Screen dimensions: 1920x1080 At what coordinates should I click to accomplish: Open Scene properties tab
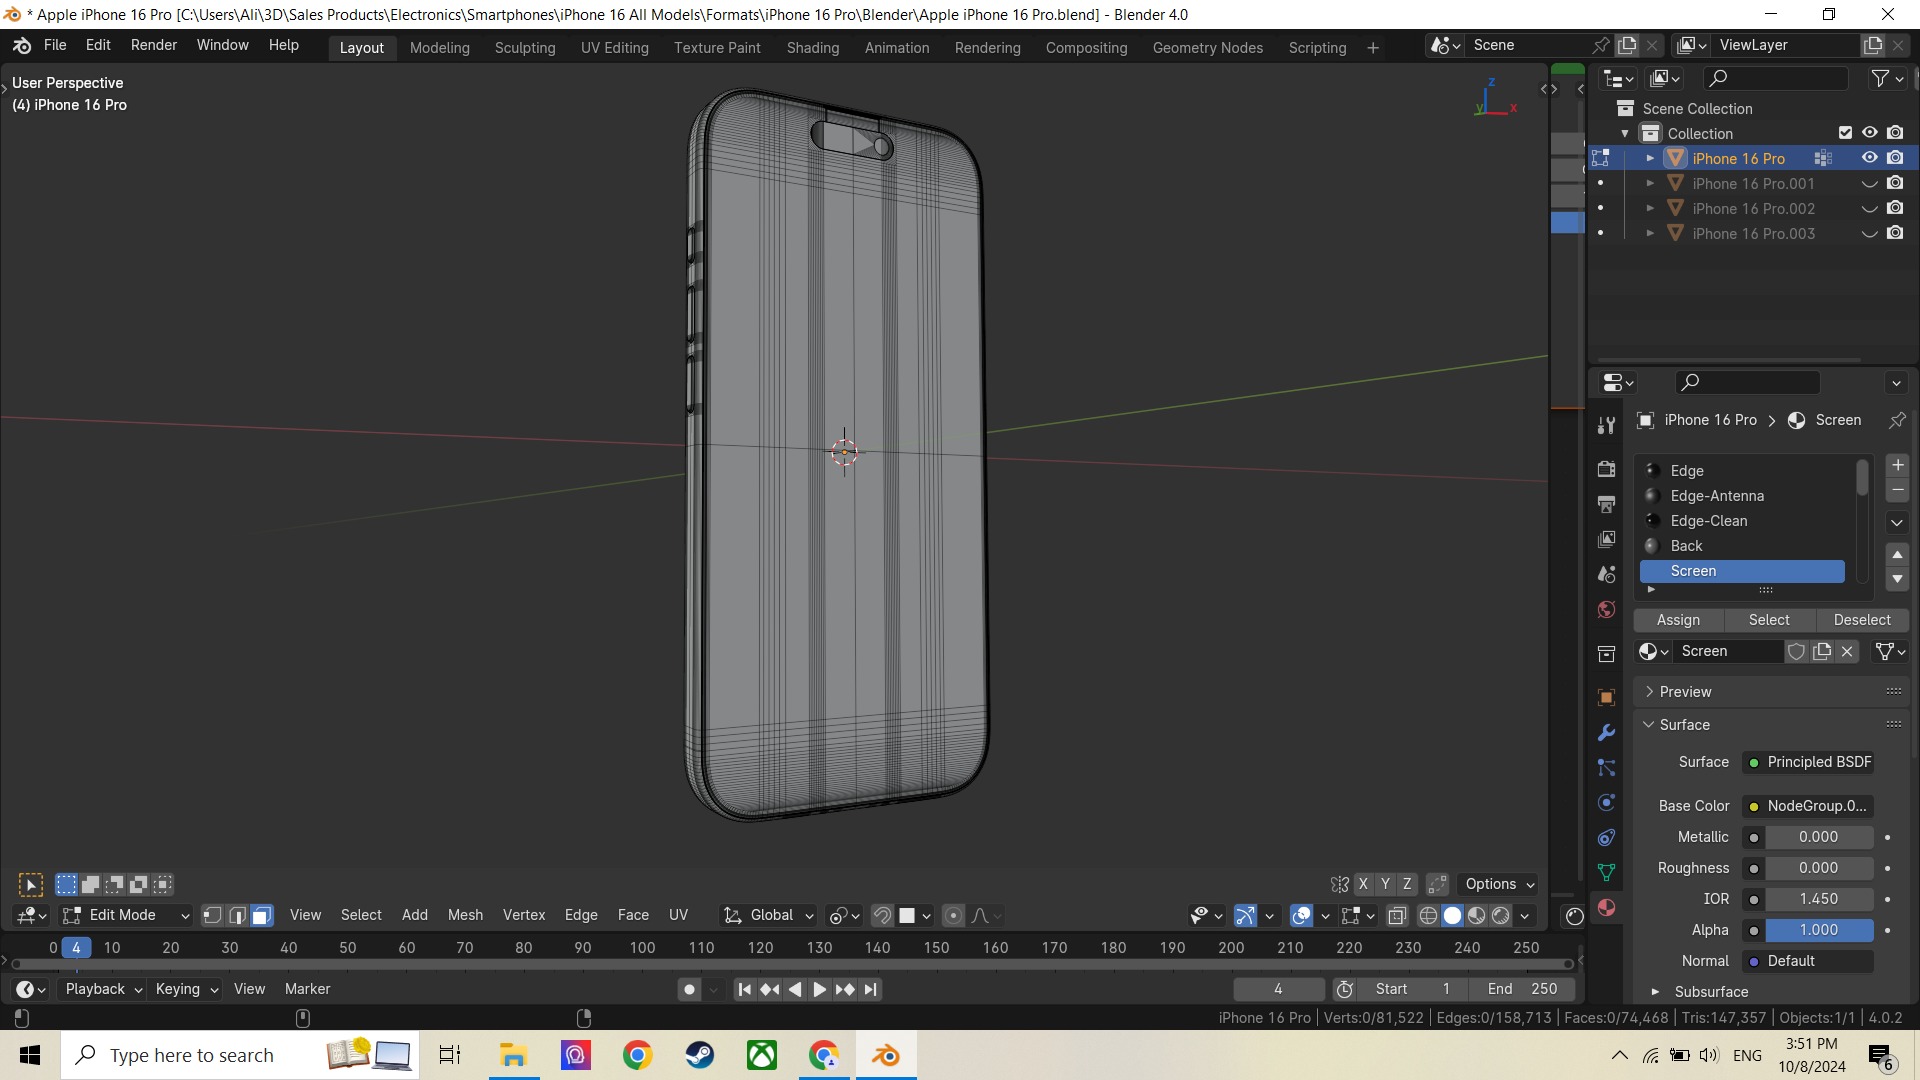coord(1606,574)
